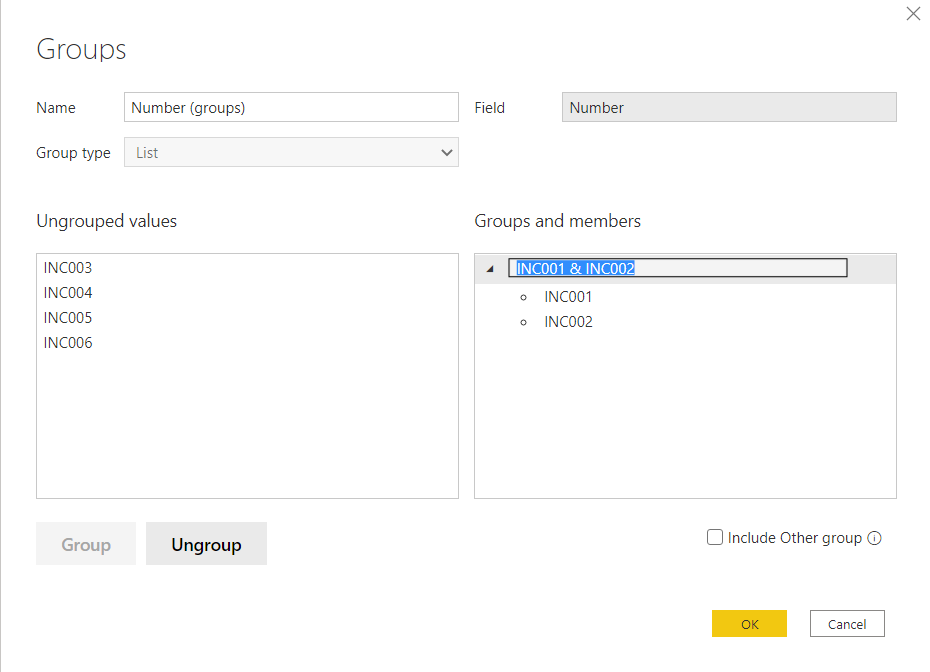The image size is (930, 672).
Task: Dismiss dialog using Cancel button
Action: pos(847,623)
